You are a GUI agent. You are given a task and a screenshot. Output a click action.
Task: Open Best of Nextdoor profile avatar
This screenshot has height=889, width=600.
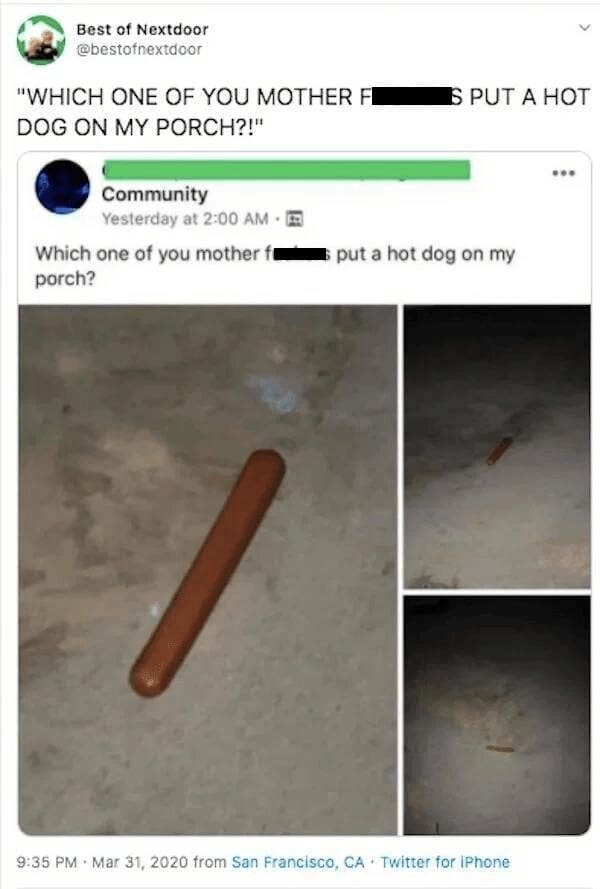click(40, 40)
